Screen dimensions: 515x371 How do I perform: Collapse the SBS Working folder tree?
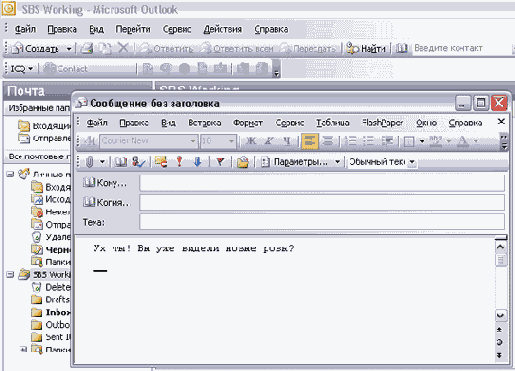click(x=10, y=275)
